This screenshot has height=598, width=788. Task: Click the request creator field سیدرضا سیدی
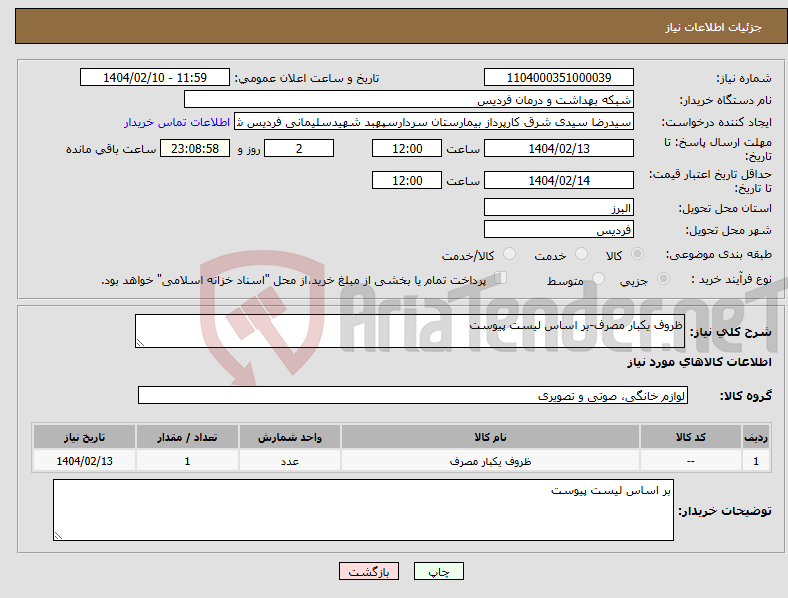434,122
